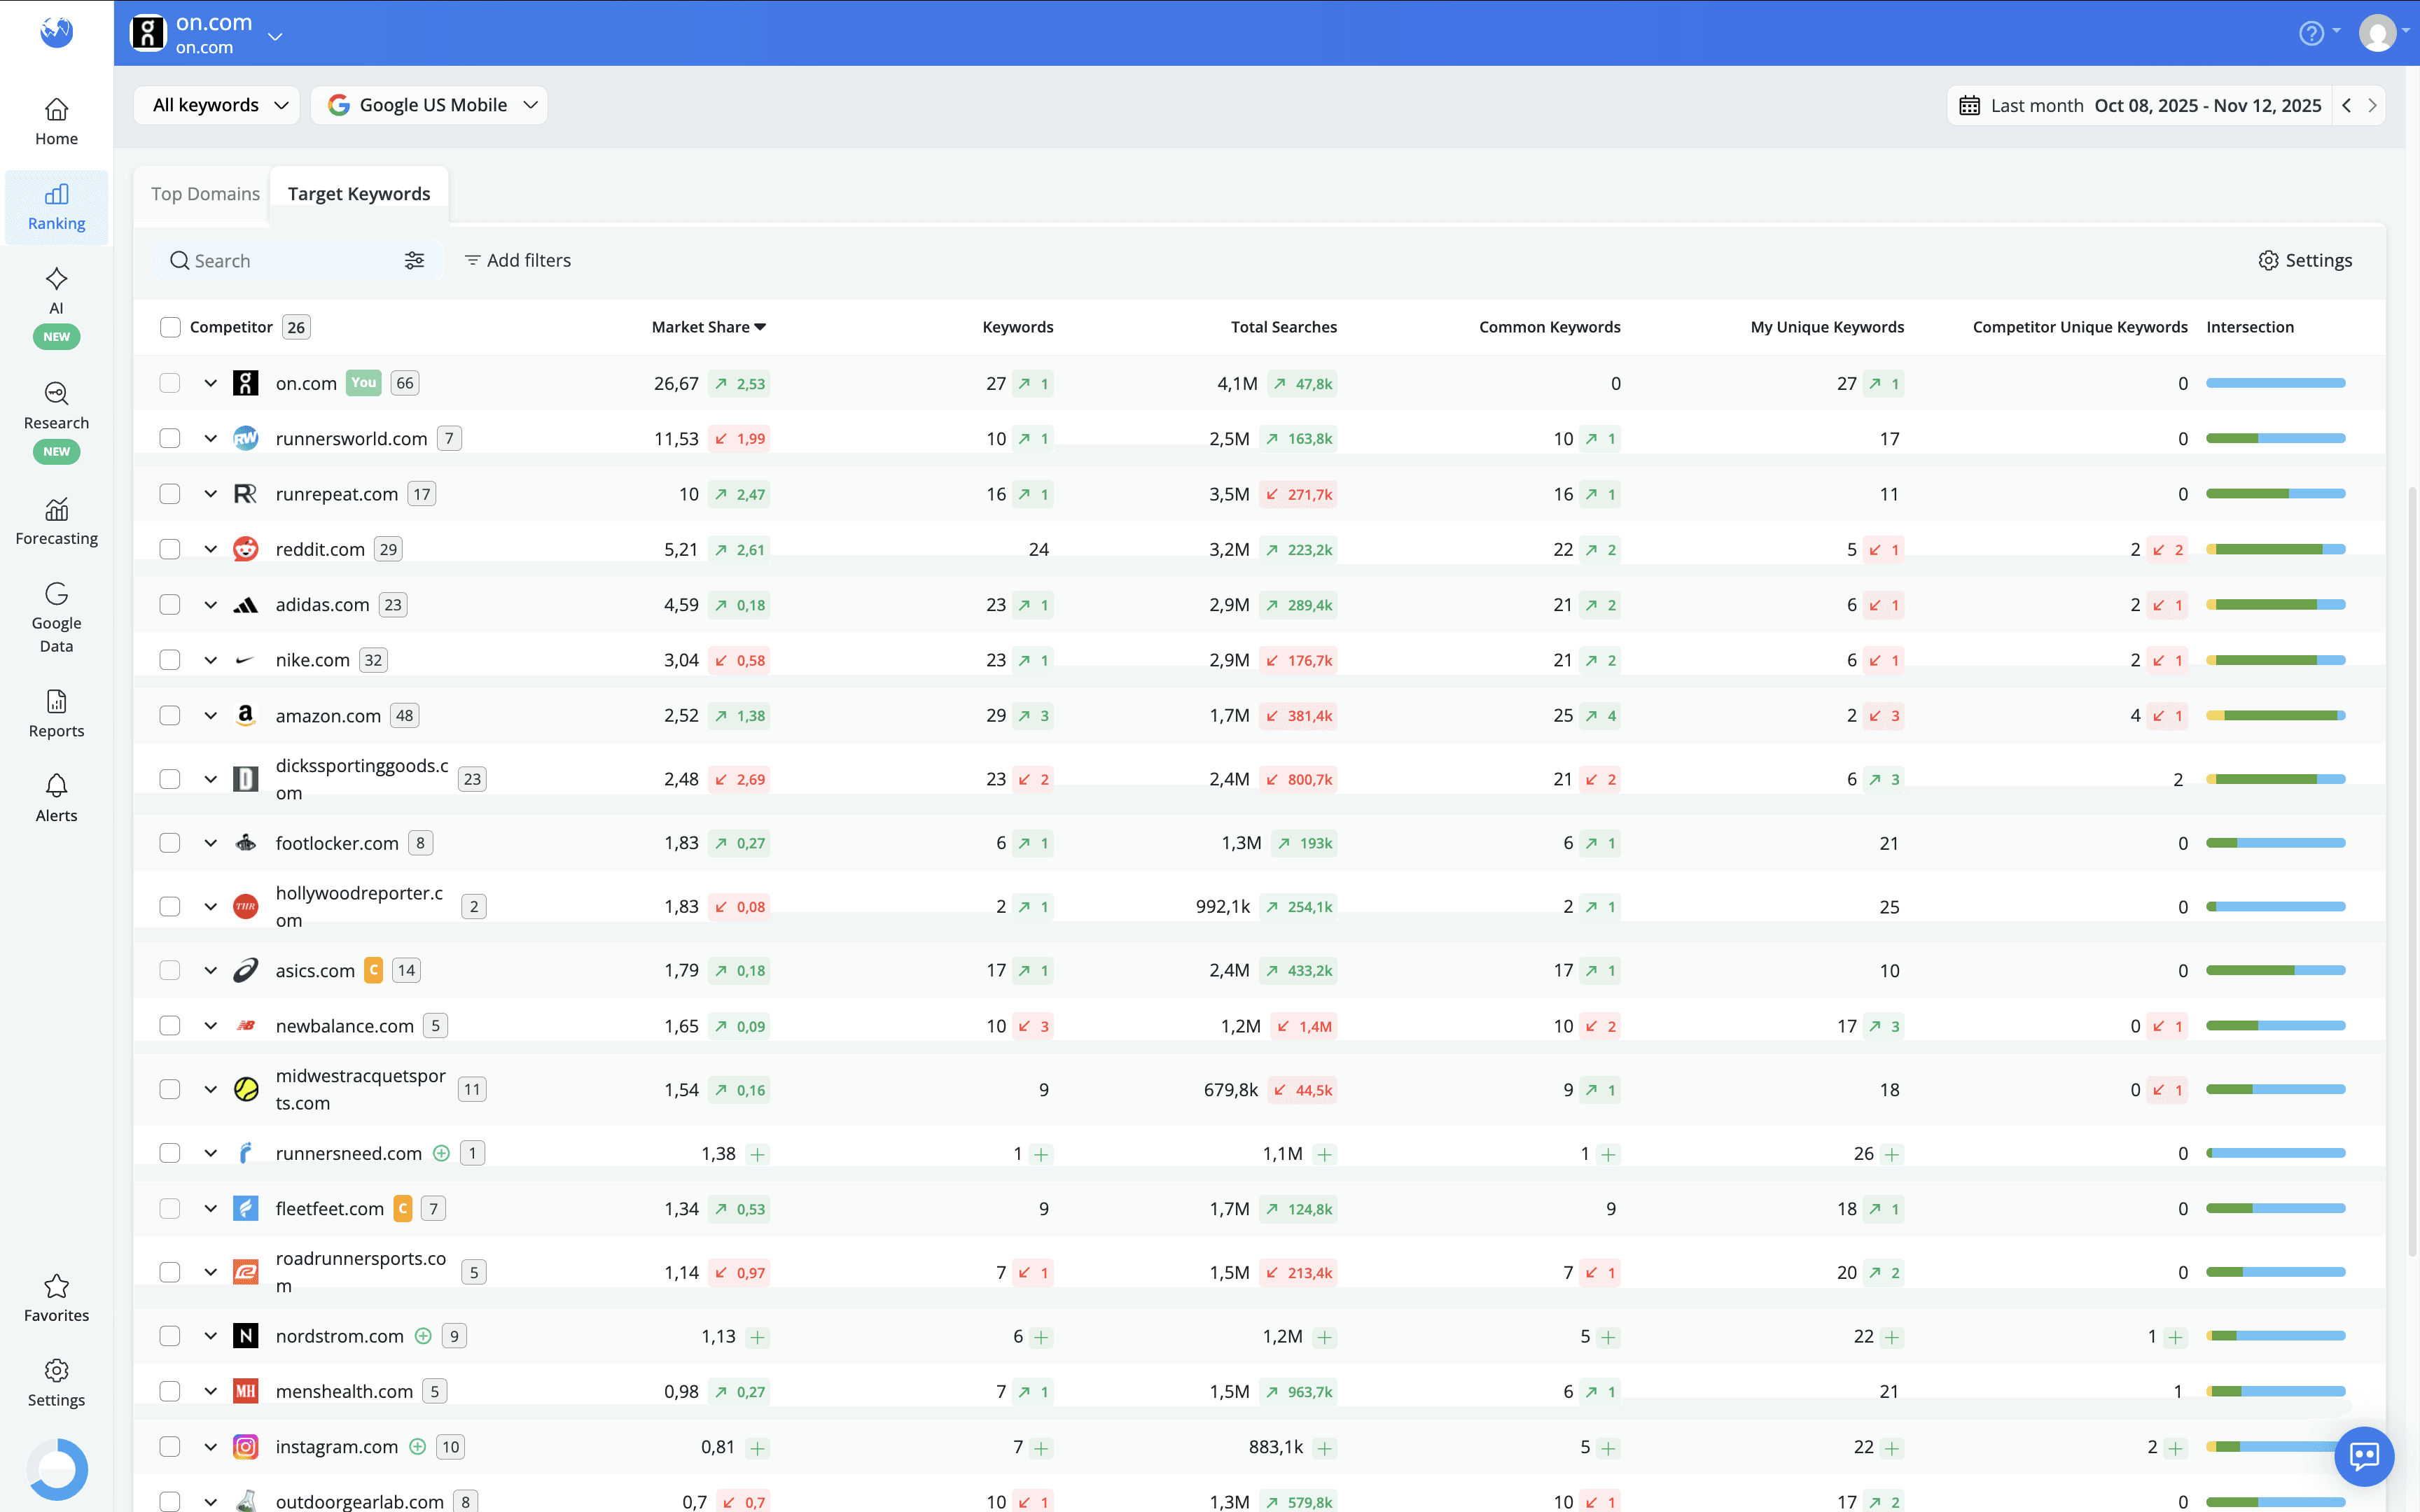Viewport: 2420px width, 1512px height.
Task: Expand the dickssportinggoods.com row chevron
Action: click(211, 779)
